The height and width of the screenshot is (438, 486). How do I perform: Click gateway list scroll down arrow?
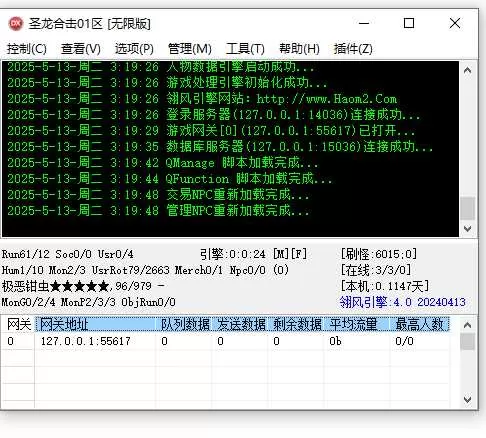click(x=468, y=399)
